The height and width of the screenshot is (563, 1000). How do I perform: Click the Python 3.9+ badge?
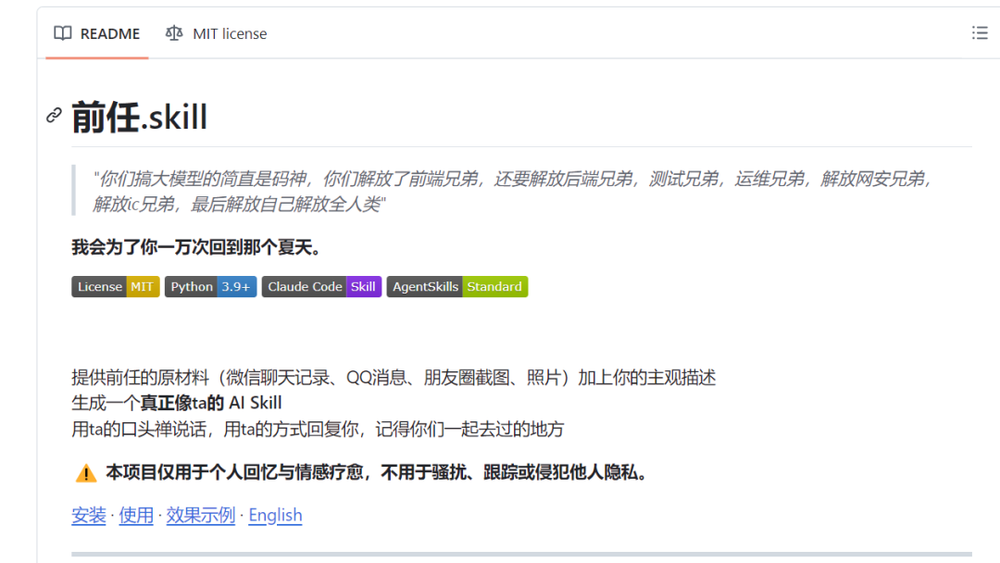click(x=210, y=287)
